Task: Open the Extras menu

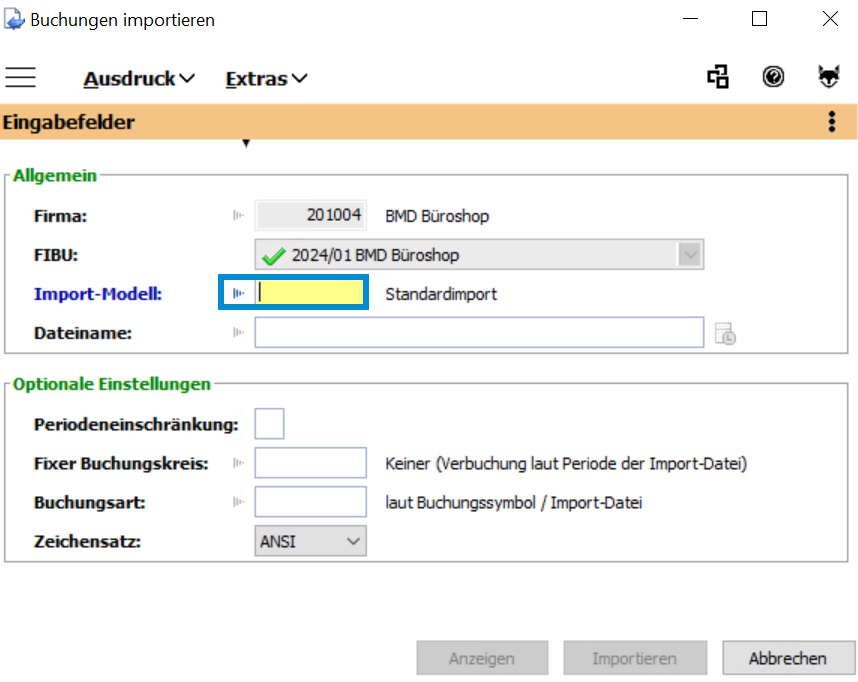Action: tap(266, 78)
